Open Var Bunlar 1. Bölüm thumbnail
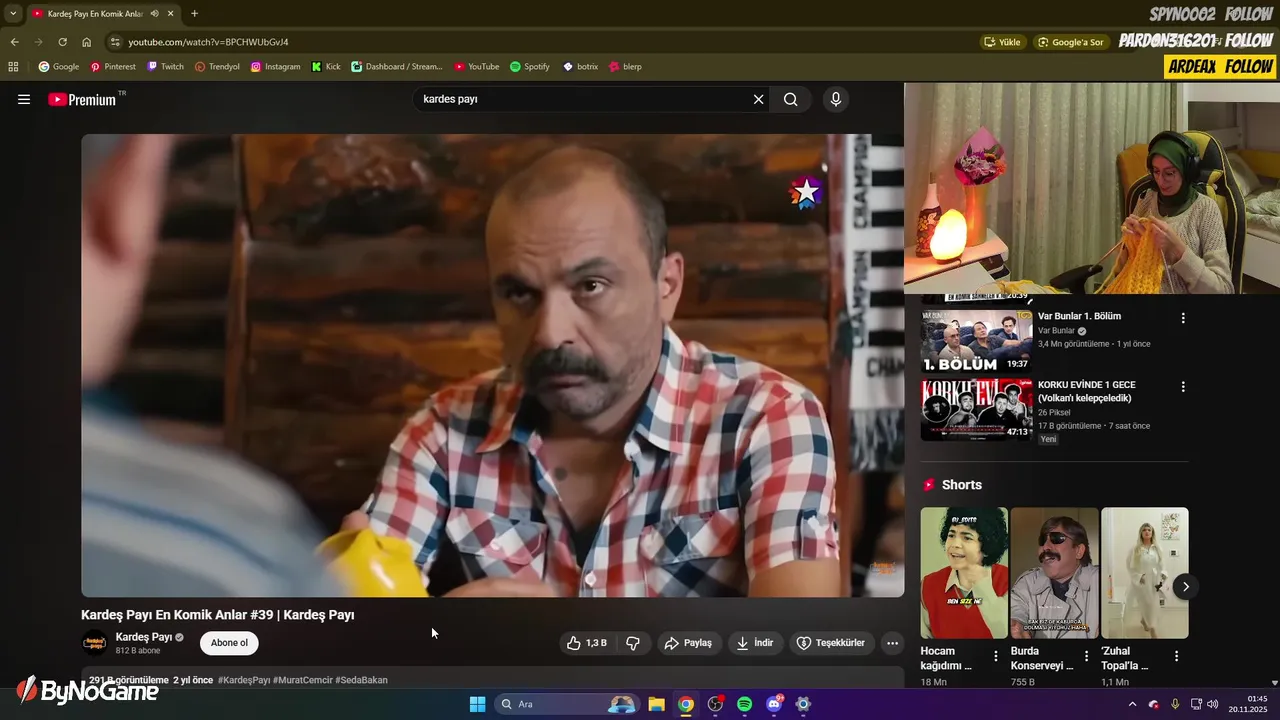1280x720 pixels. pyautogui.click(x=976, y=341)
